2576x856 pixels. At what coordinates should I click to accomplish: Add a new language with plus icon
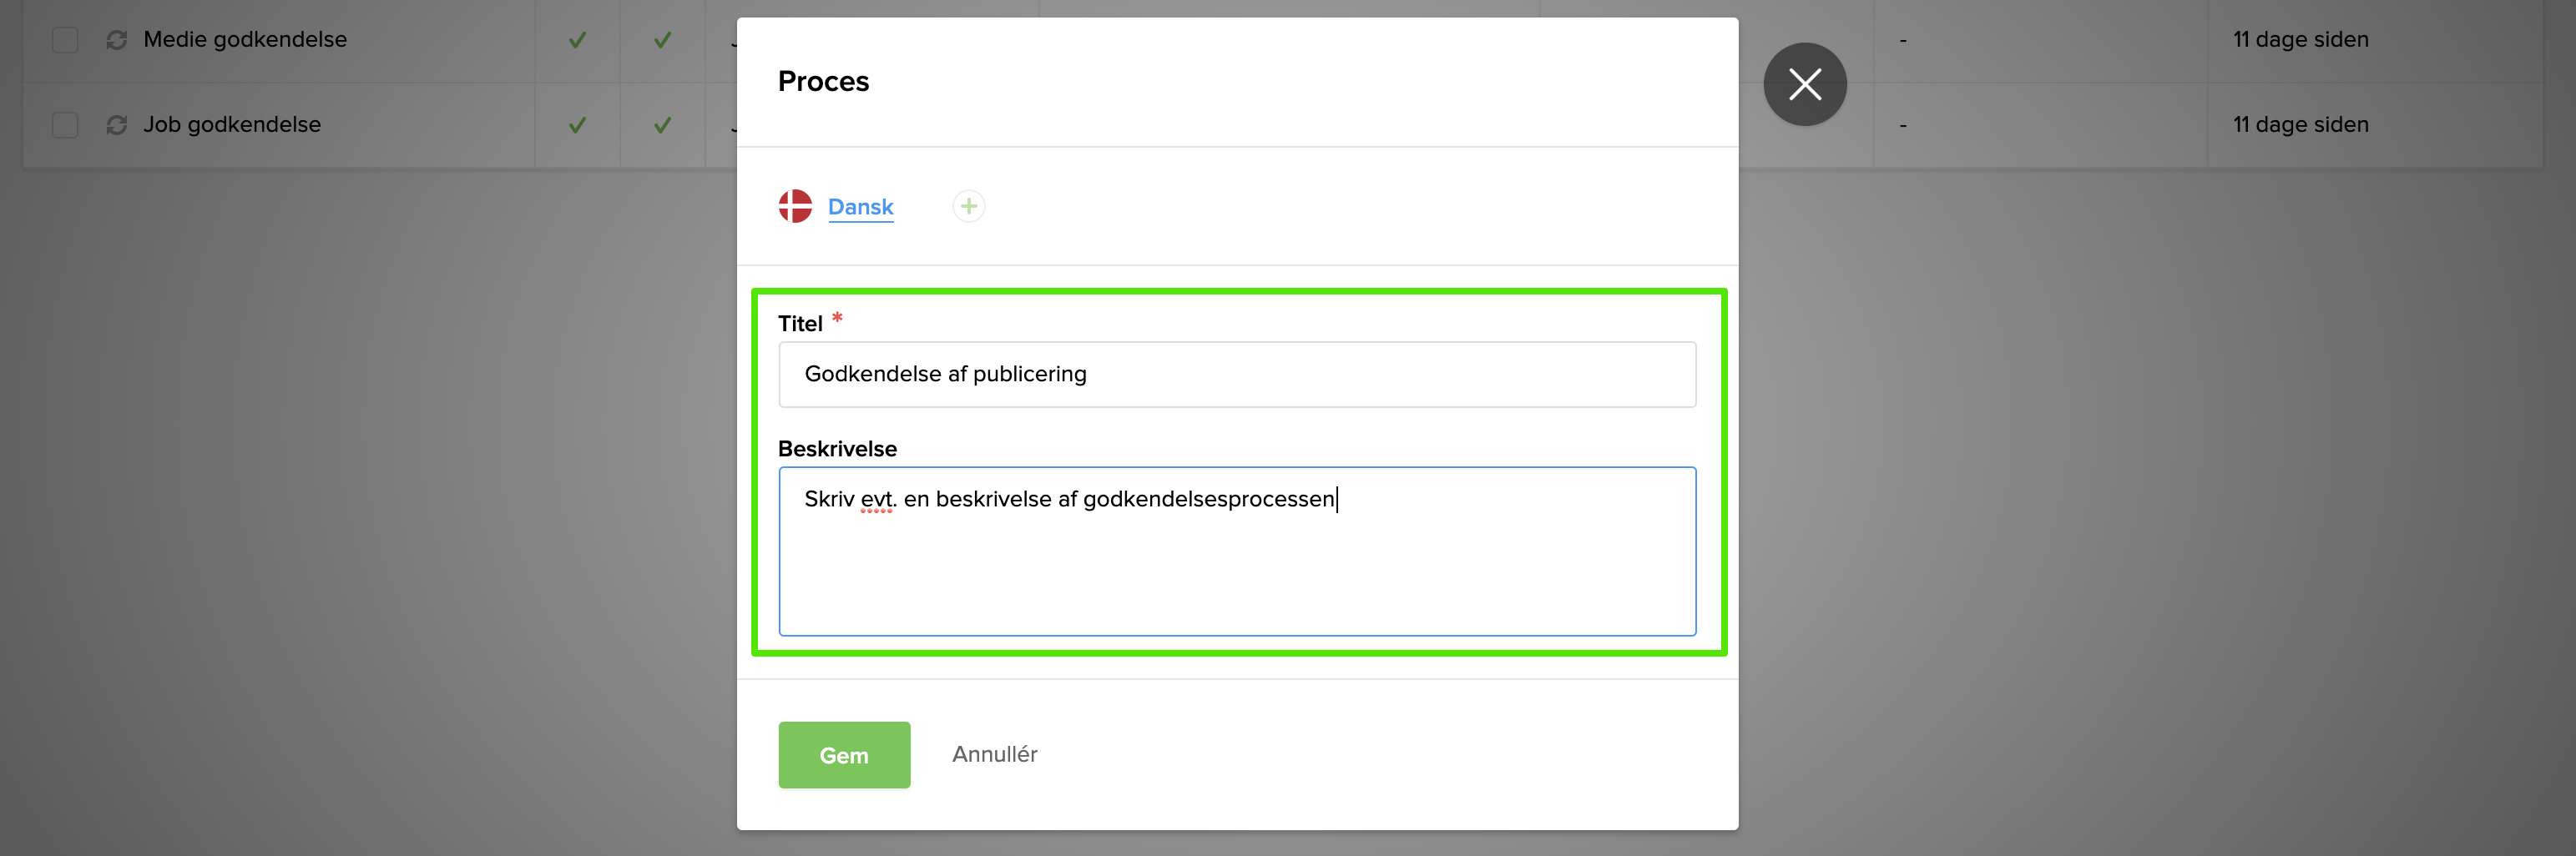coord(968,206)
